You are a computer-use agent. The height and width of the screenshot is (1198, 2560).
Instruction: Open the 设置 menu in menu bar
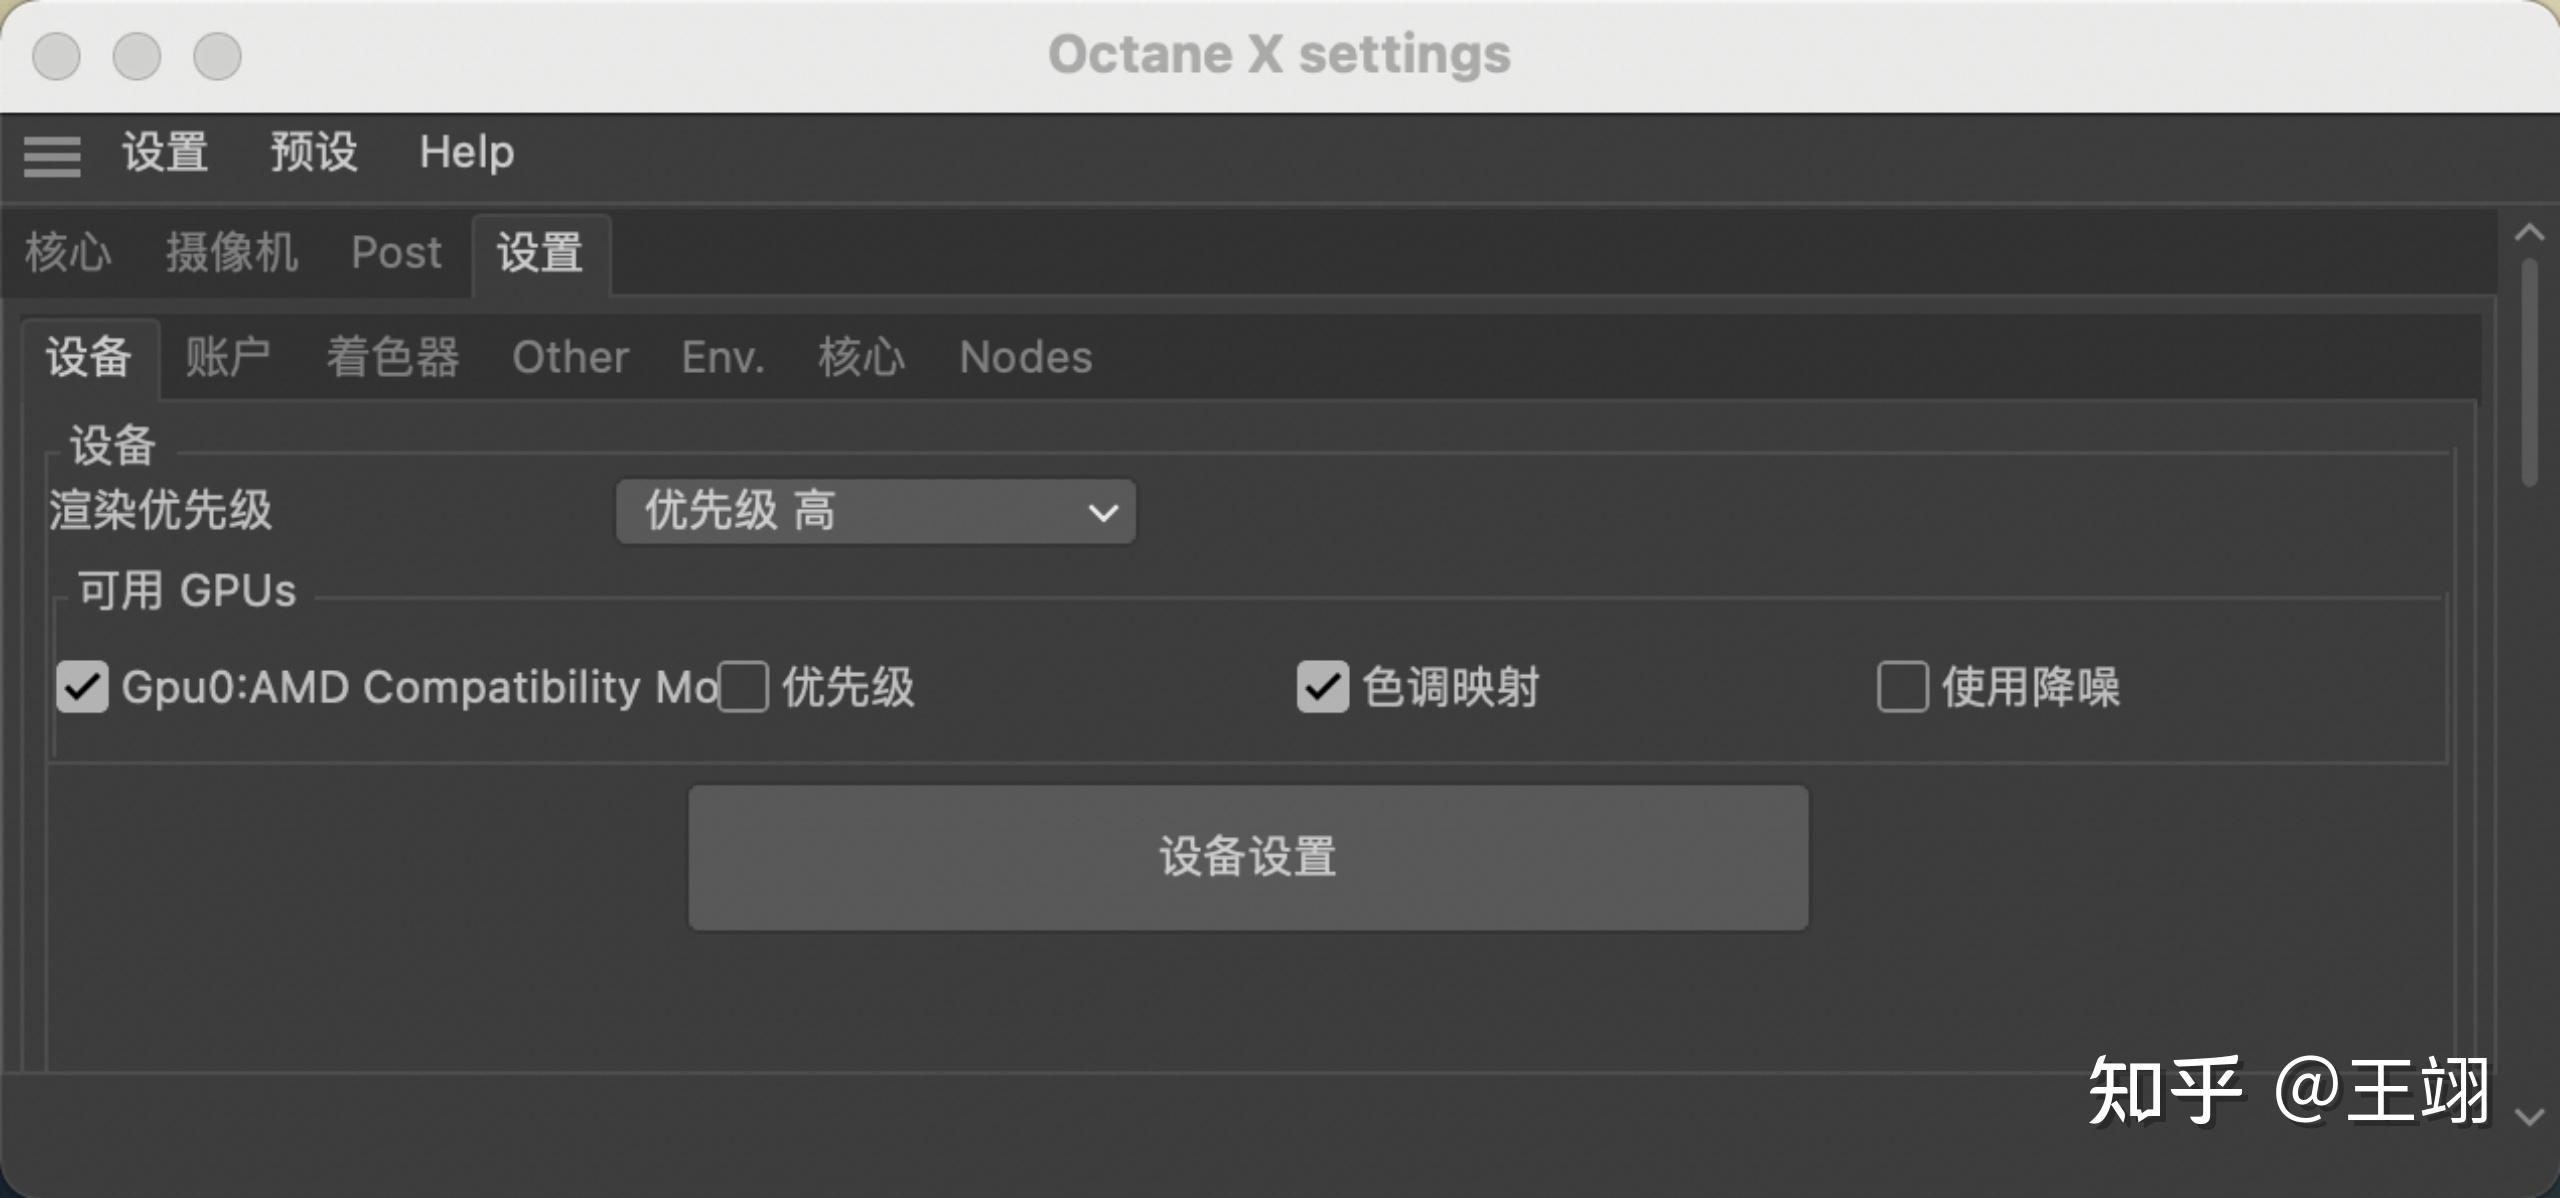(x=164, y=154)
